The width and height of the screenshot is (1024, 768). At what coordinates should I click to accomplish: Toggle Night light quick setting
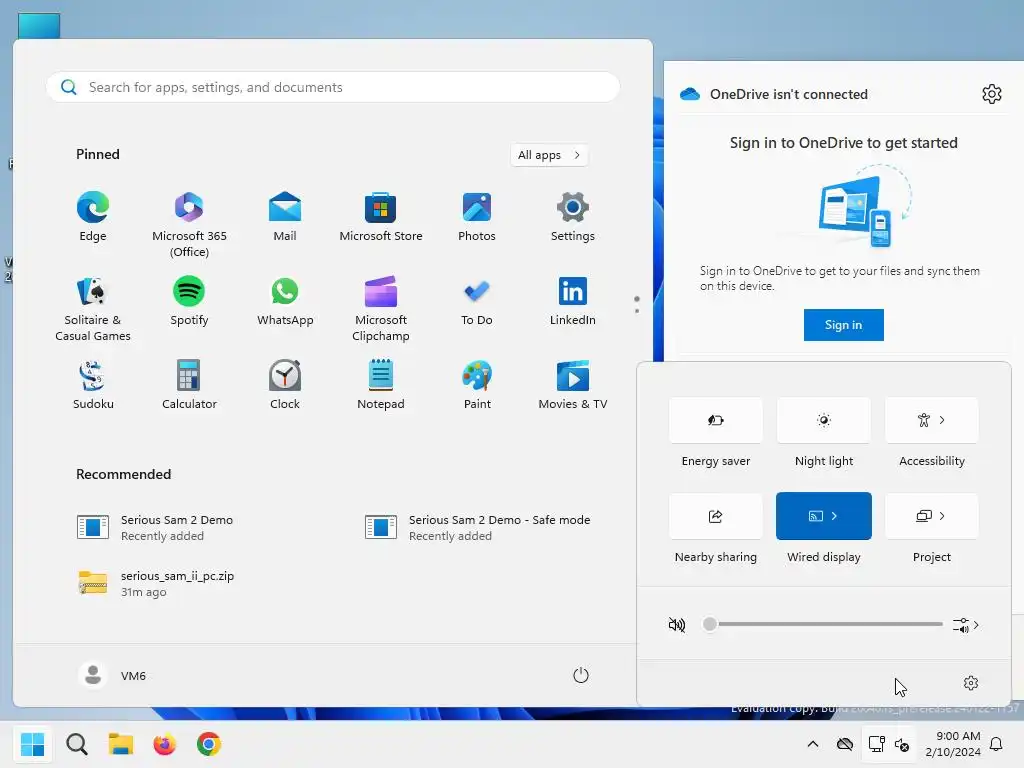click(824, 420)
